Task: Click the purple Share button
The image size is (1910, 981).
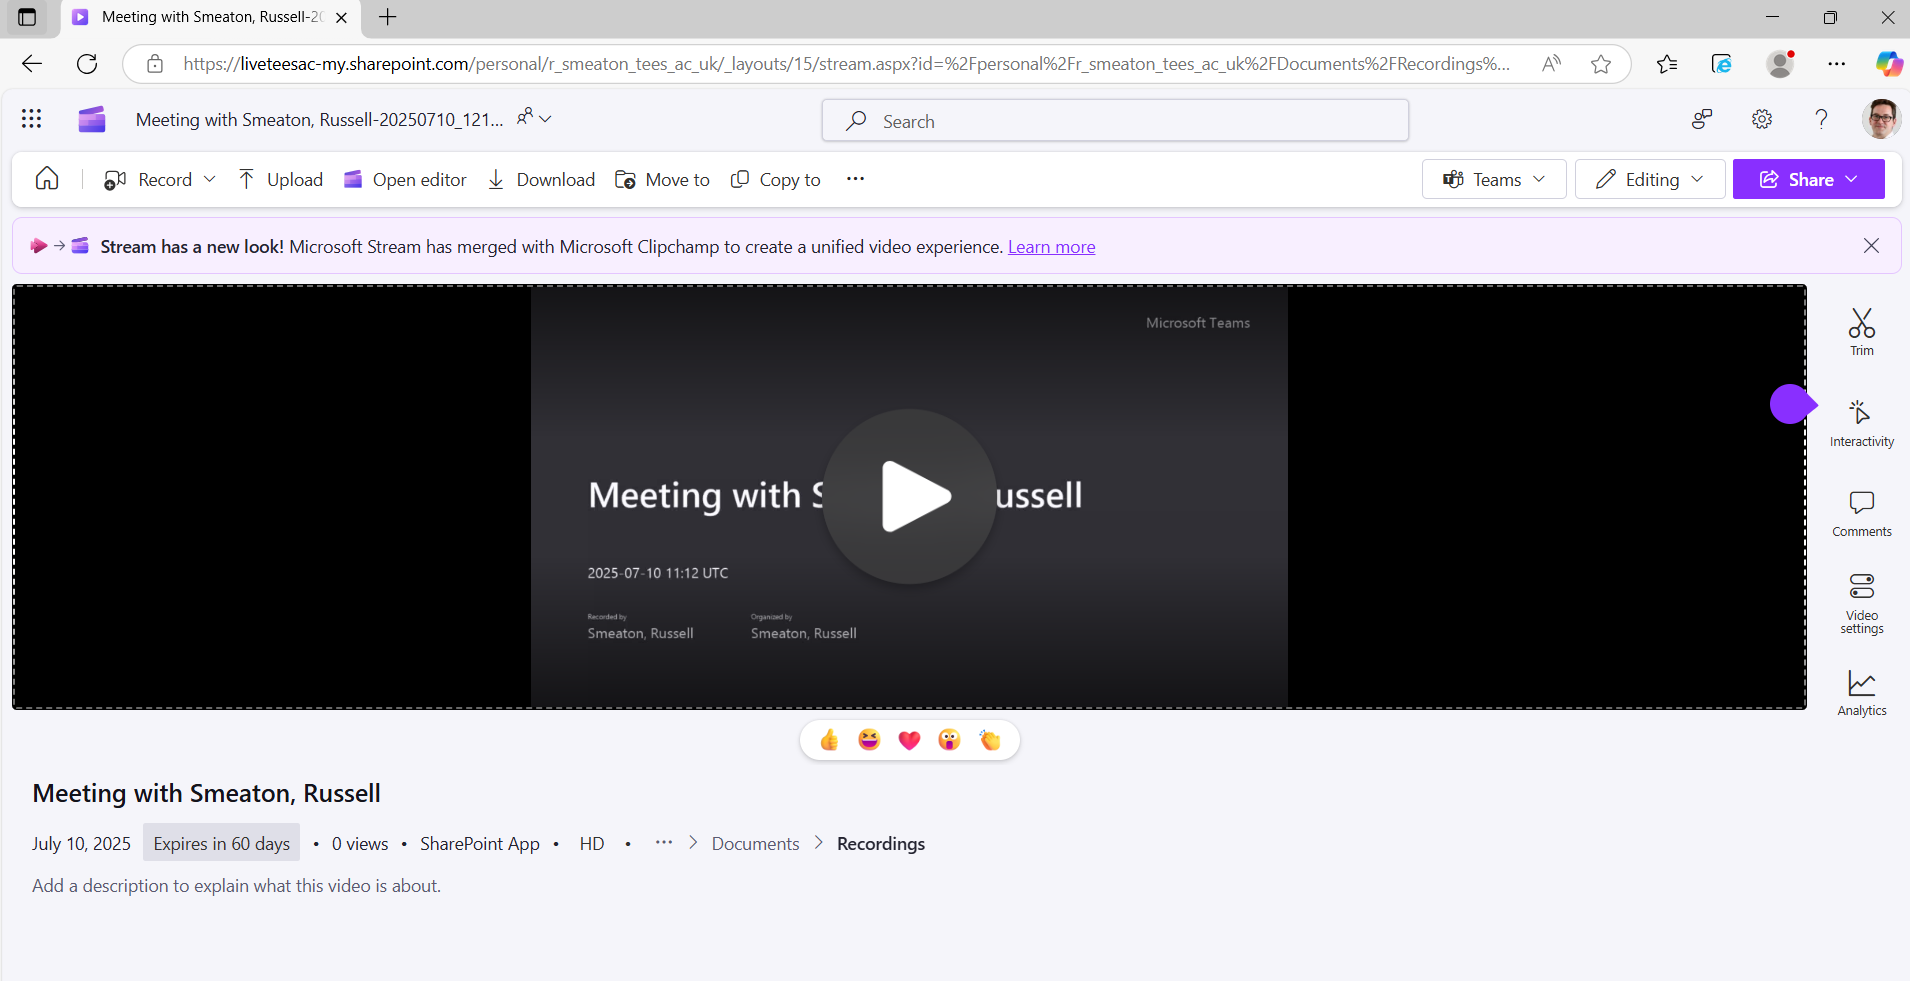Action: click(x=1808, y=180)
